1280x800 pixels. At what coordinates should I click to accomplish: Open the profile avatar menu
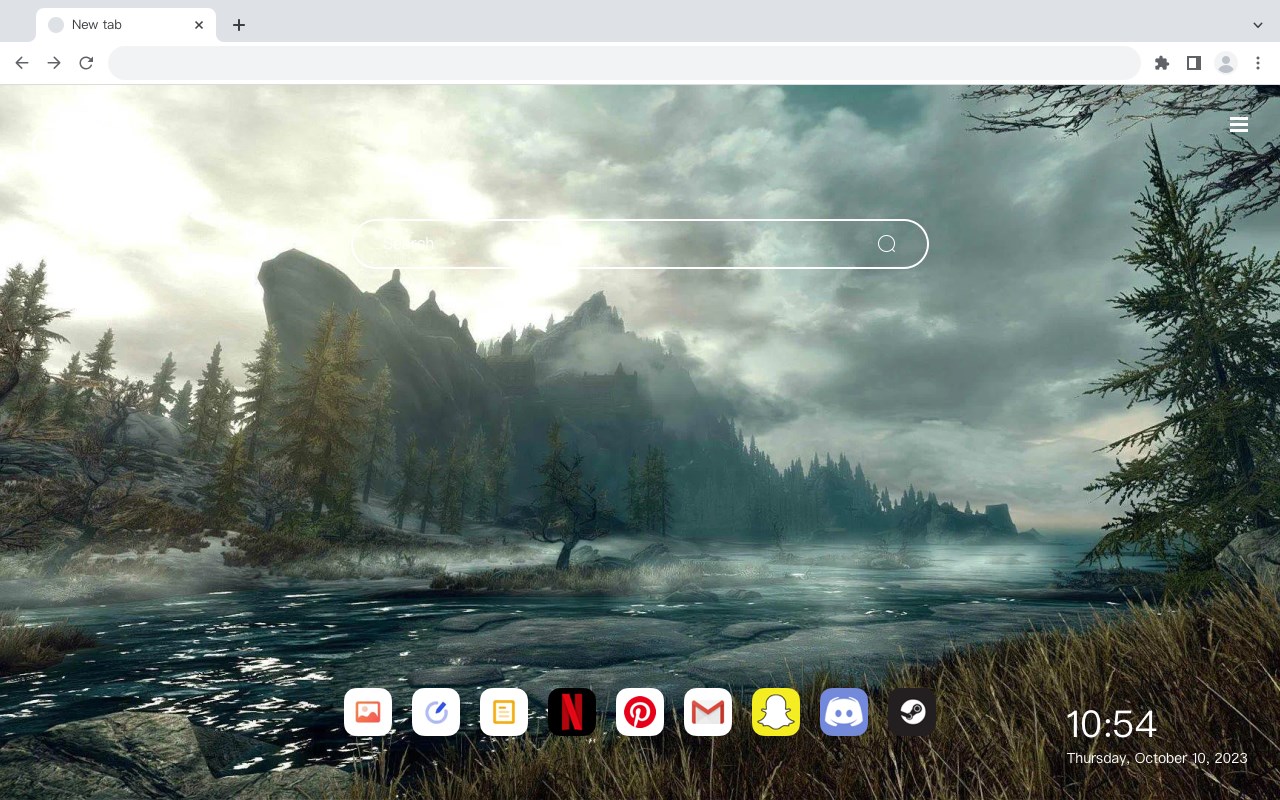click(x=1226, y=63)
